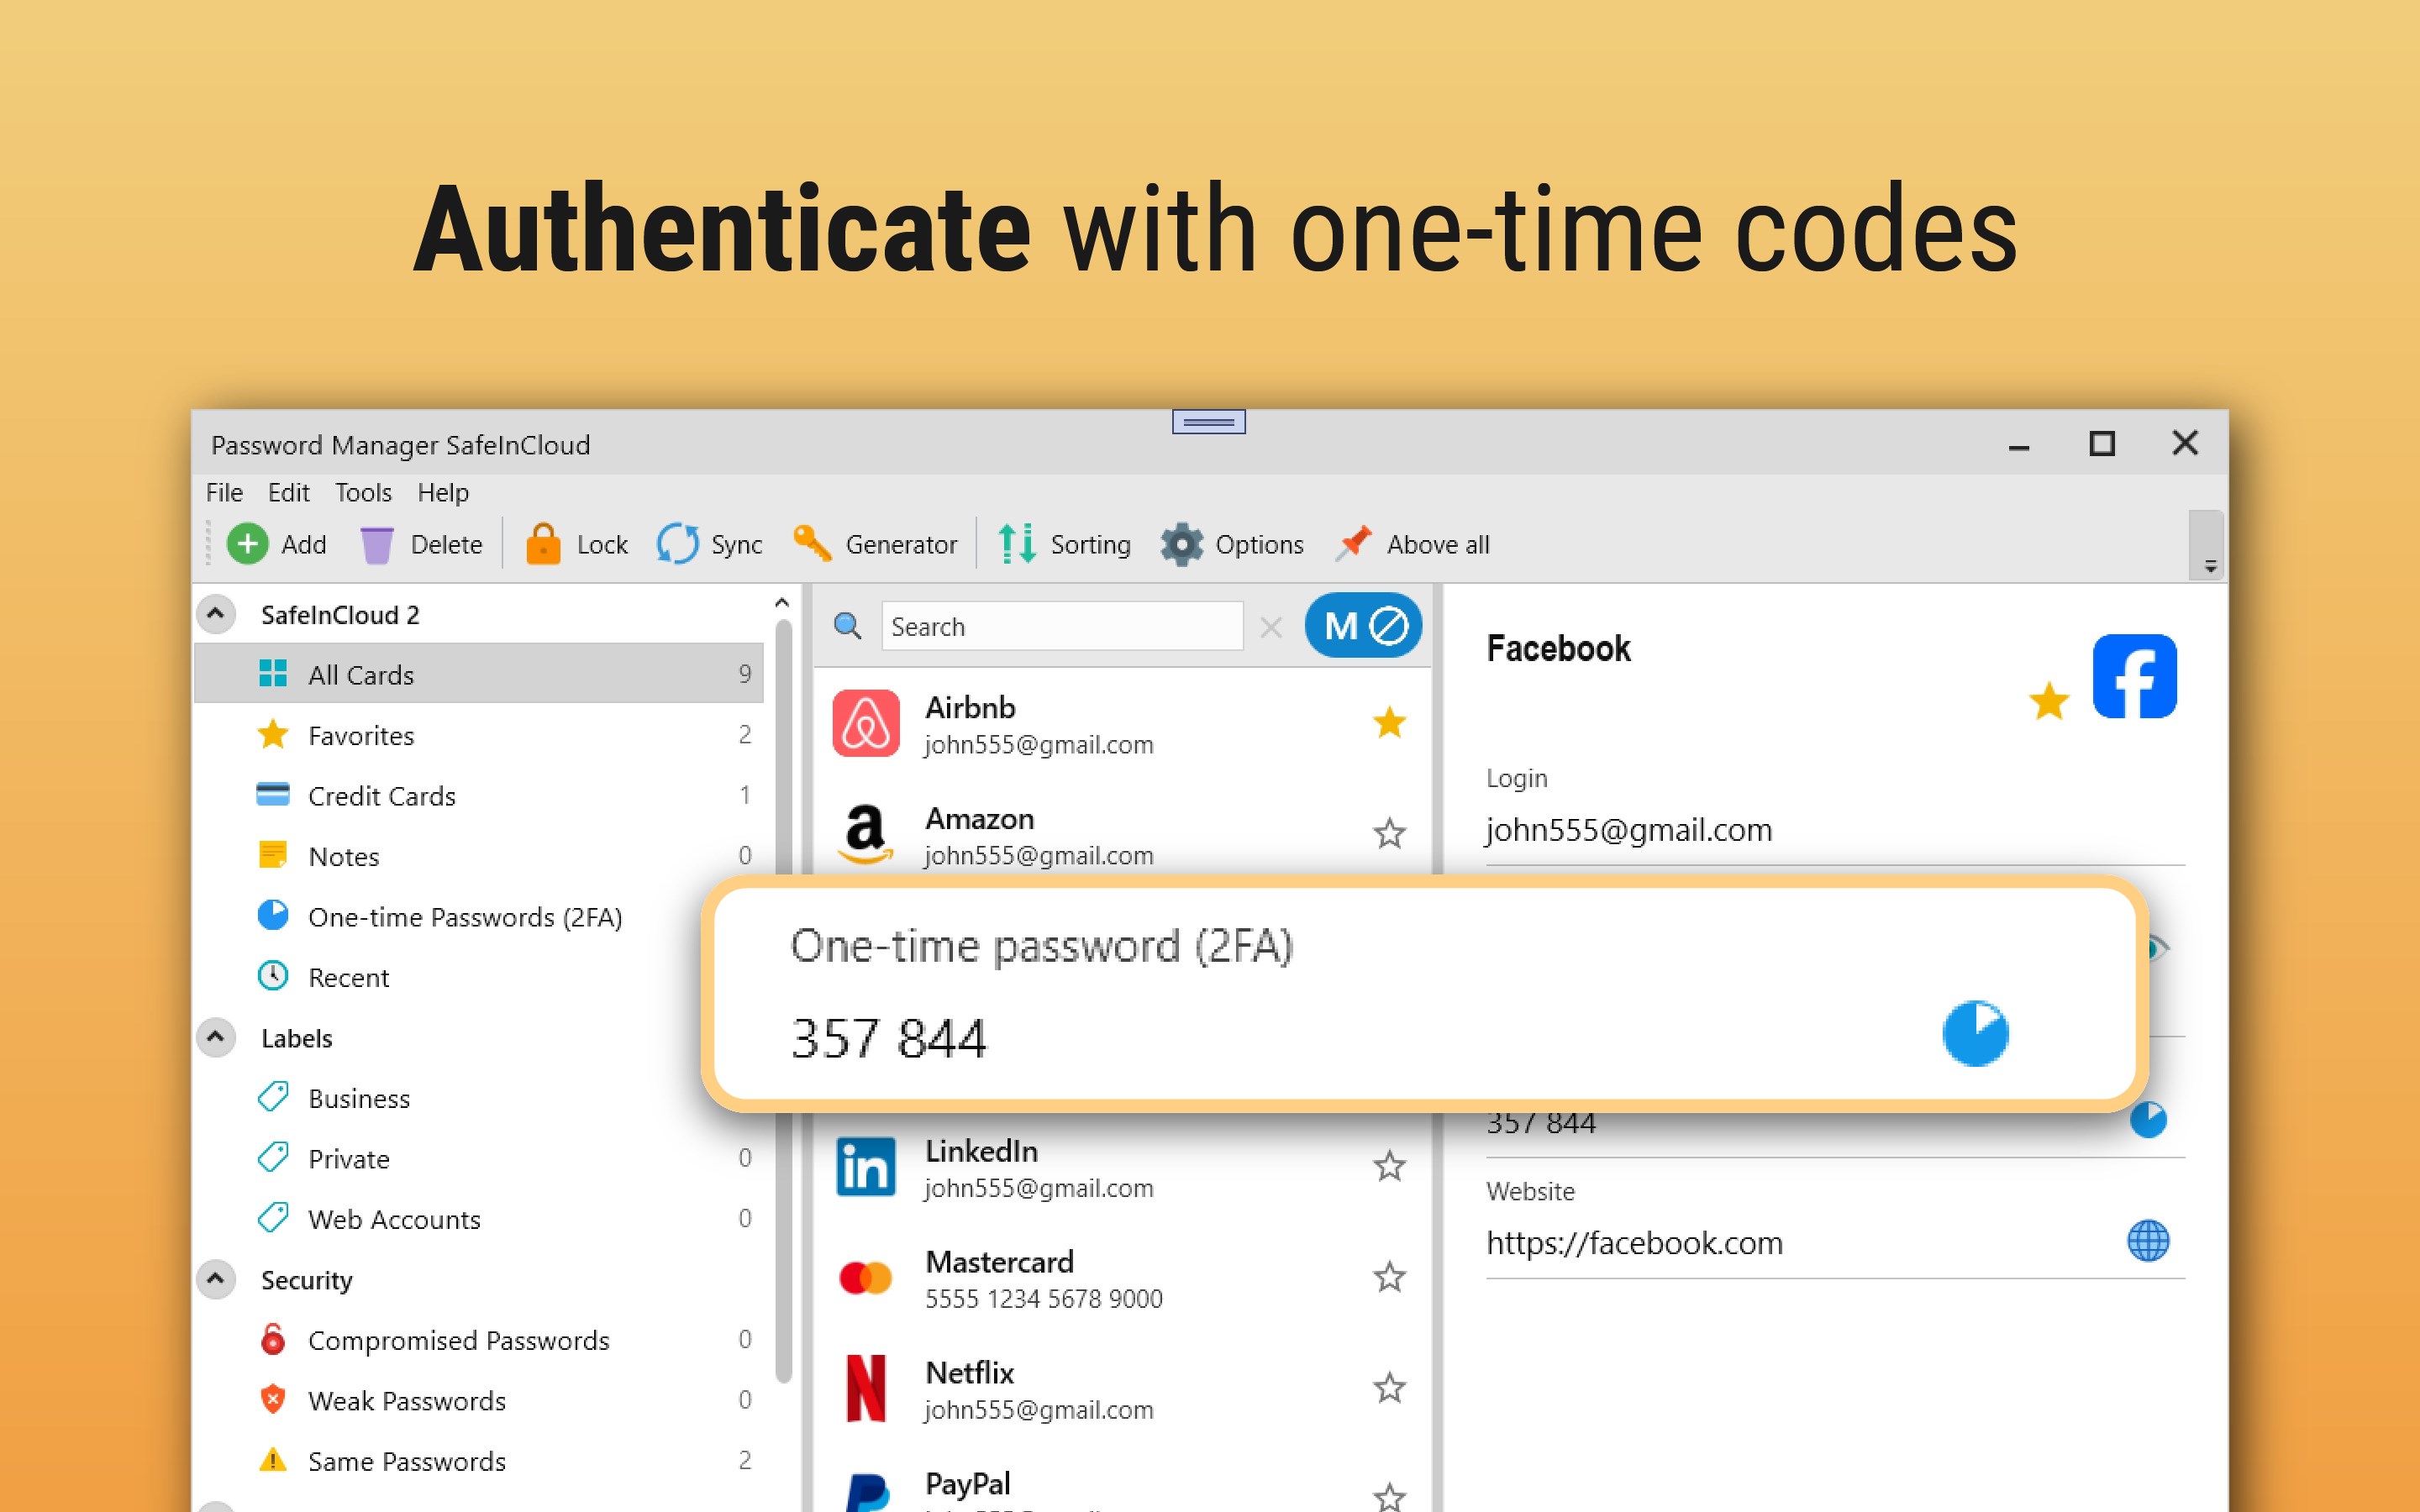Toggle Airbnb as a favorite

(1388, 723)
